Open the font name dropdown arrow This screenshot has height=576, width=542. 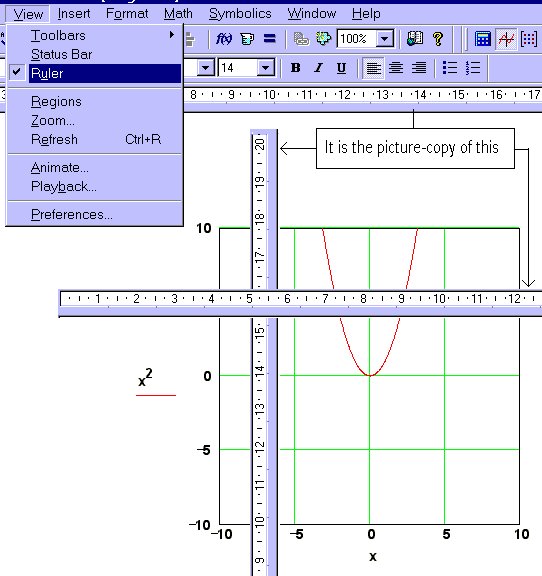(205, 68)
